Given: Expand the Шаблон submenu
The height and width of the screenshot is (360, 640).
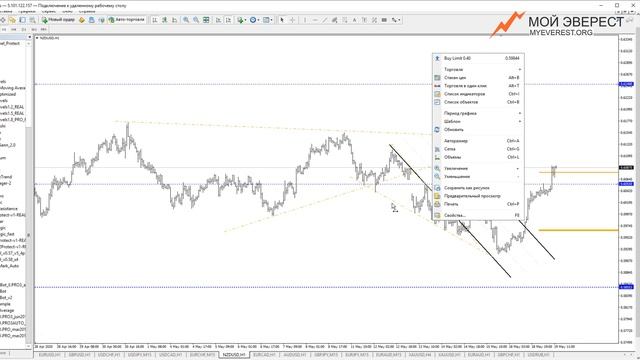Looking at the screenshot, I should tap(478, 121).
